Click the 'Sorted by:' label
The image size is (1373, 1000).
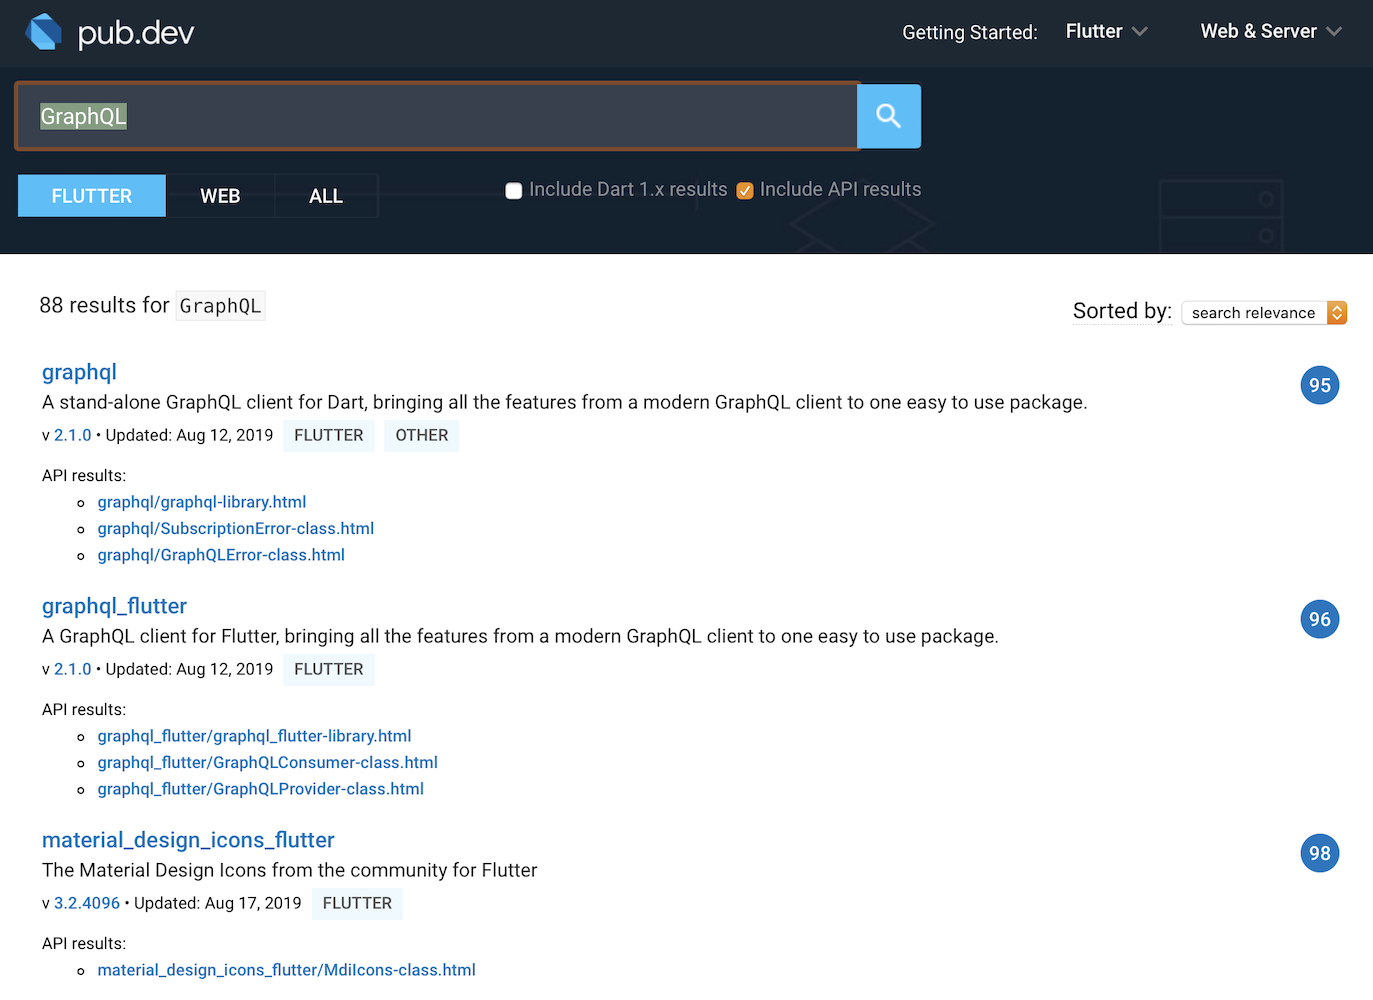pyautogui.click(x=1122, y=311)
